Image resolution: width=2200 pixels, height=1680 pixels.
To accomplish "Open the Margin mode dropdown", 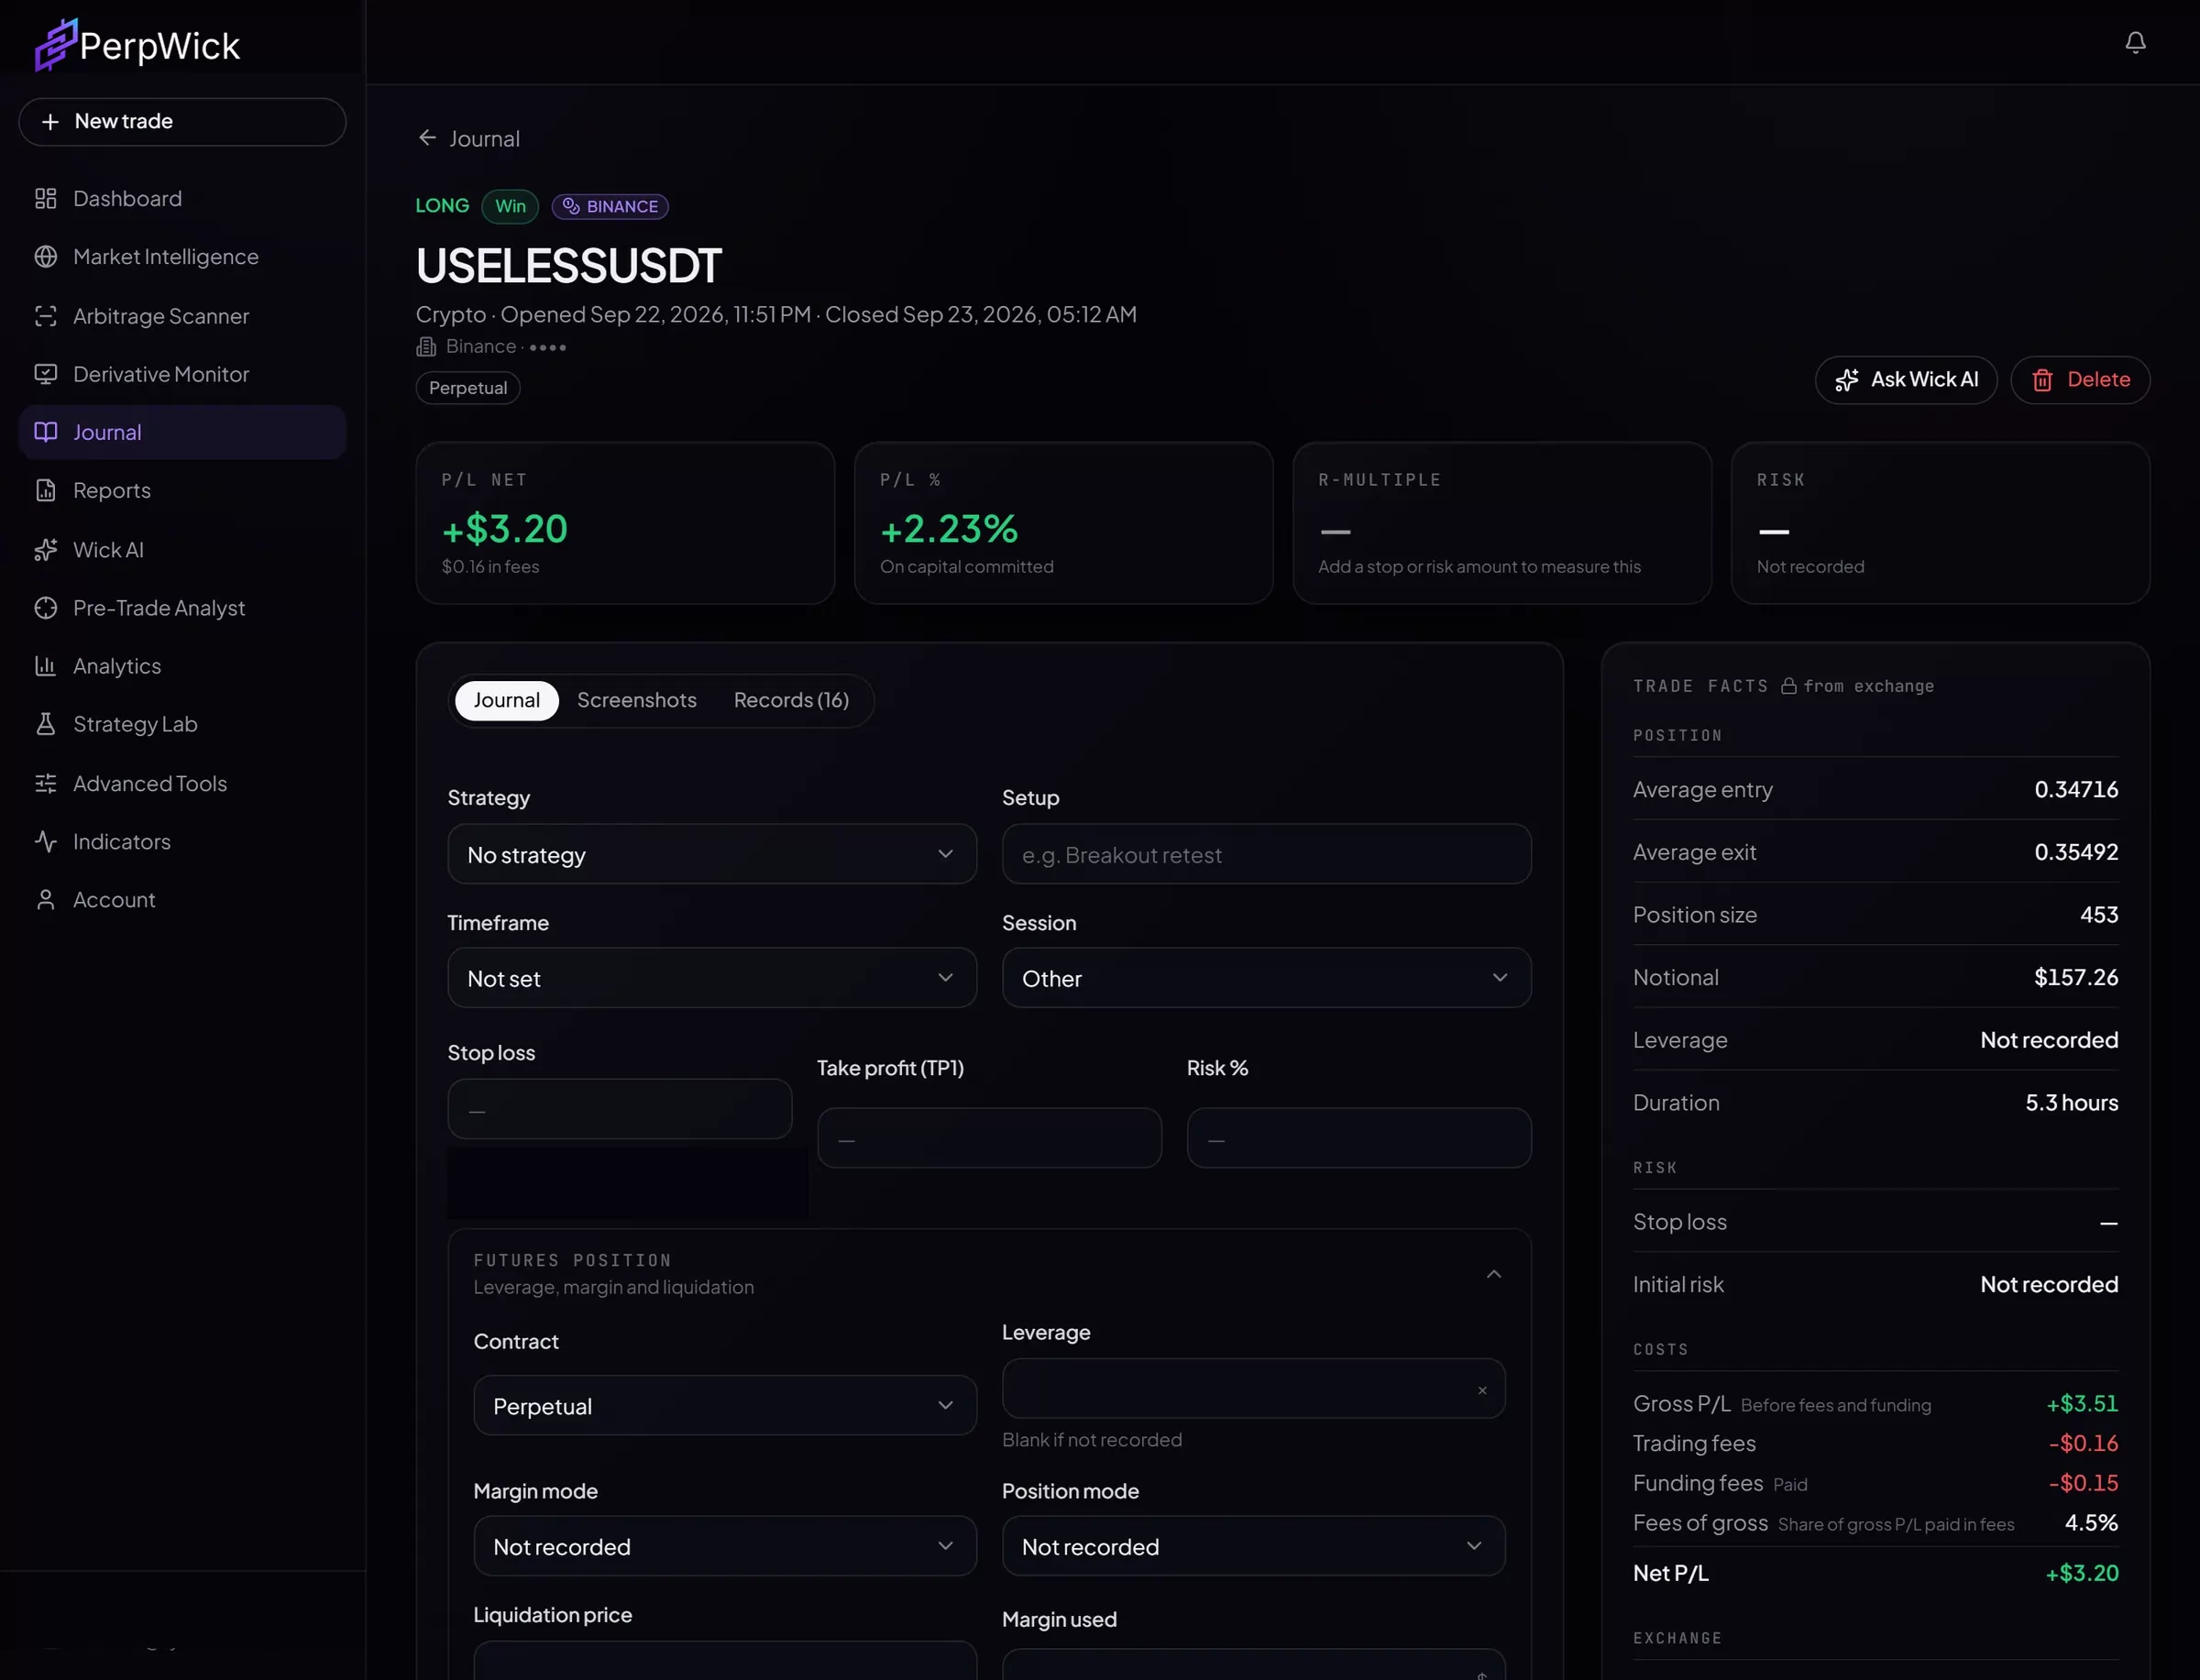I will tap(725, 1546).
